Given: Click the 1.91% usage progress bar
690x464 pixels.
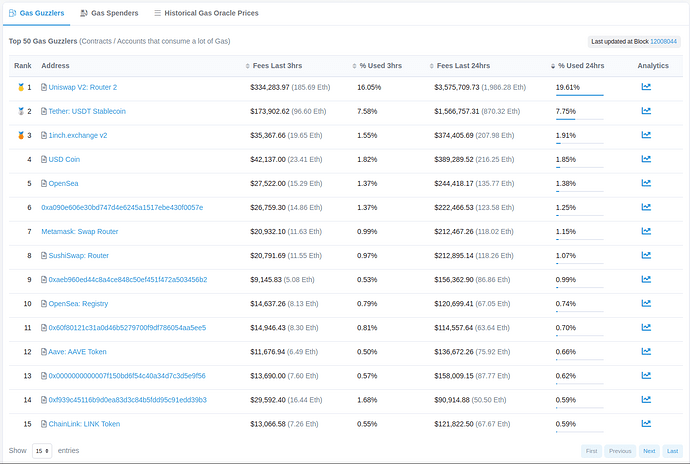Looking at the screenshot, I should pyautogui.click(x=580, y=143).
